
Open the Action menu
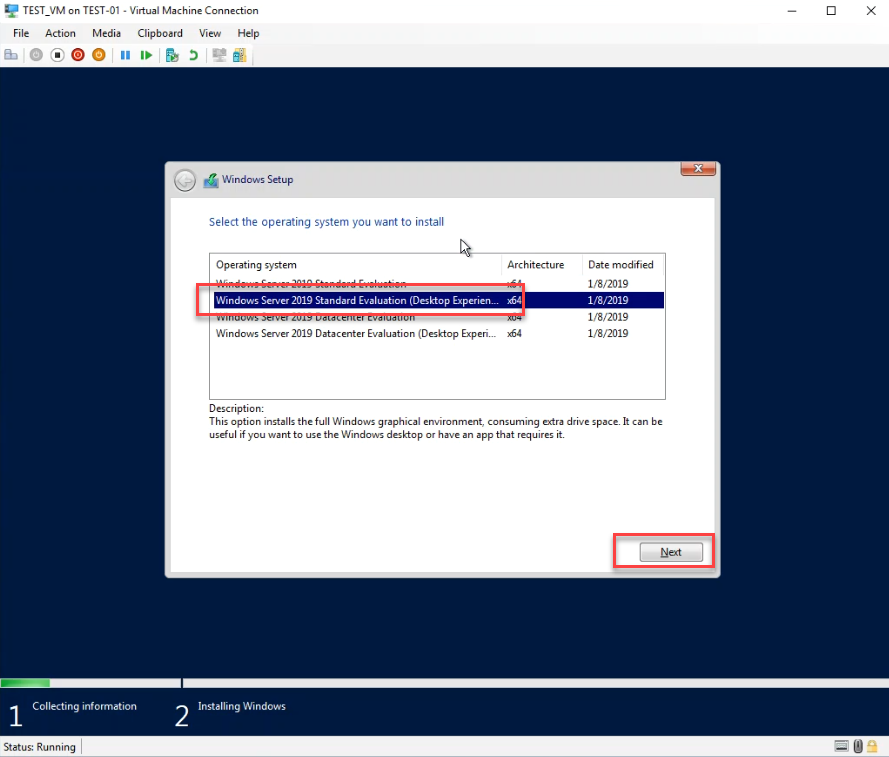[x=60, y=33]
